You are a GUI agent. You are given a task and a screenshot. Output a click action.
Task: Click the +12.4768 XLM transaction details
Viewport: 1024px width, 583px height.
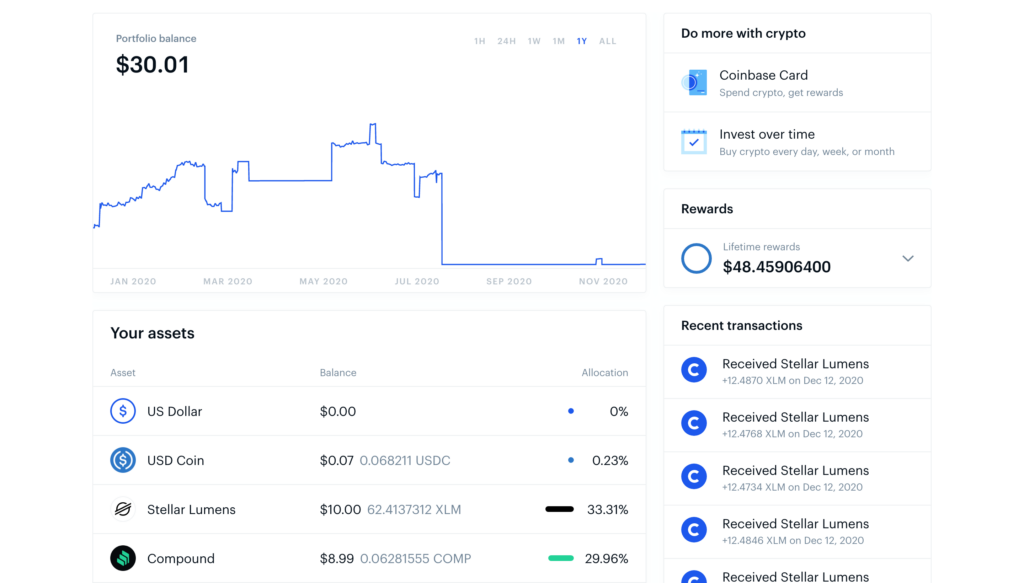click(792, 434)
